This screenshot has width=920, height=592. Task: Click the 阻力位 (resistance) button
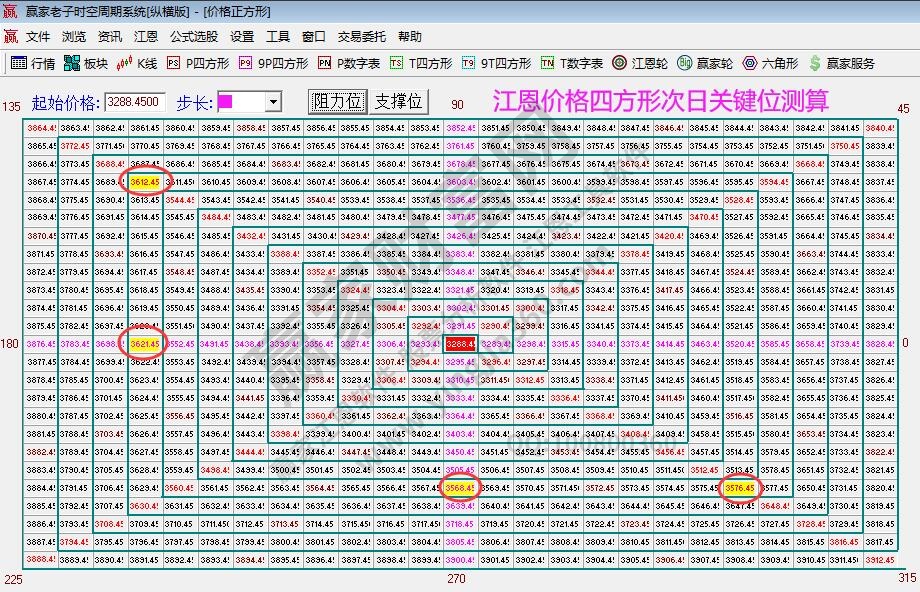tap(339, 101)
